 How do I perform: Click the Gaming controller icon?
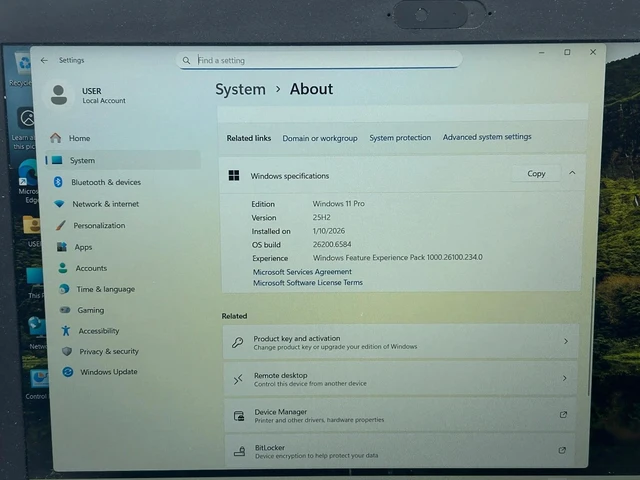[65, 310]
